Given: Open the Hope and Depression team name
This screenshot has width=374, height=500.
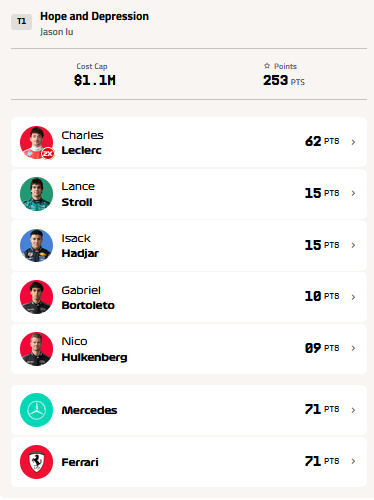Looking at the screenshot, I should pos(94,16).
